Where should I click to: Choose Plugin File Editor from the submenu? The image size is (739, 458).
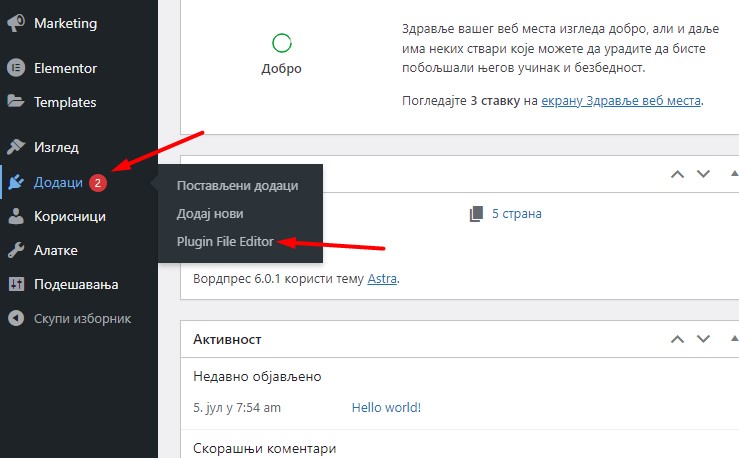click(x=225, y=241)
